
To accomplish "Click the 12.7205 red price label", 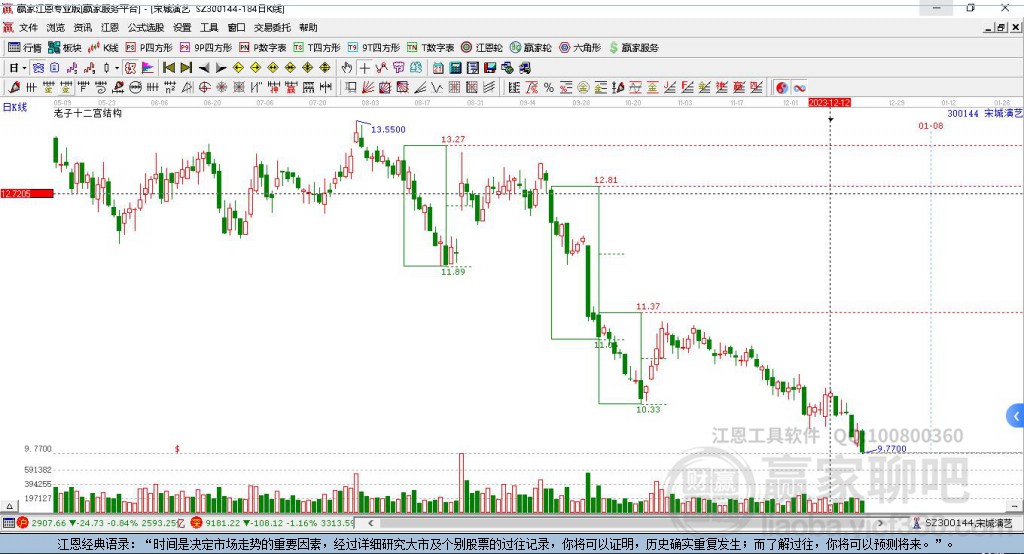I will 27,193.
